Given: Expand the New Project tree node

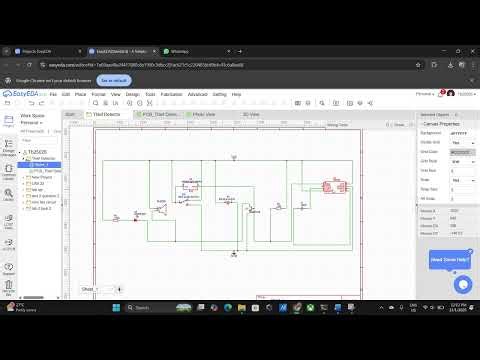Looking at the screenshot, I should point(24,177).
